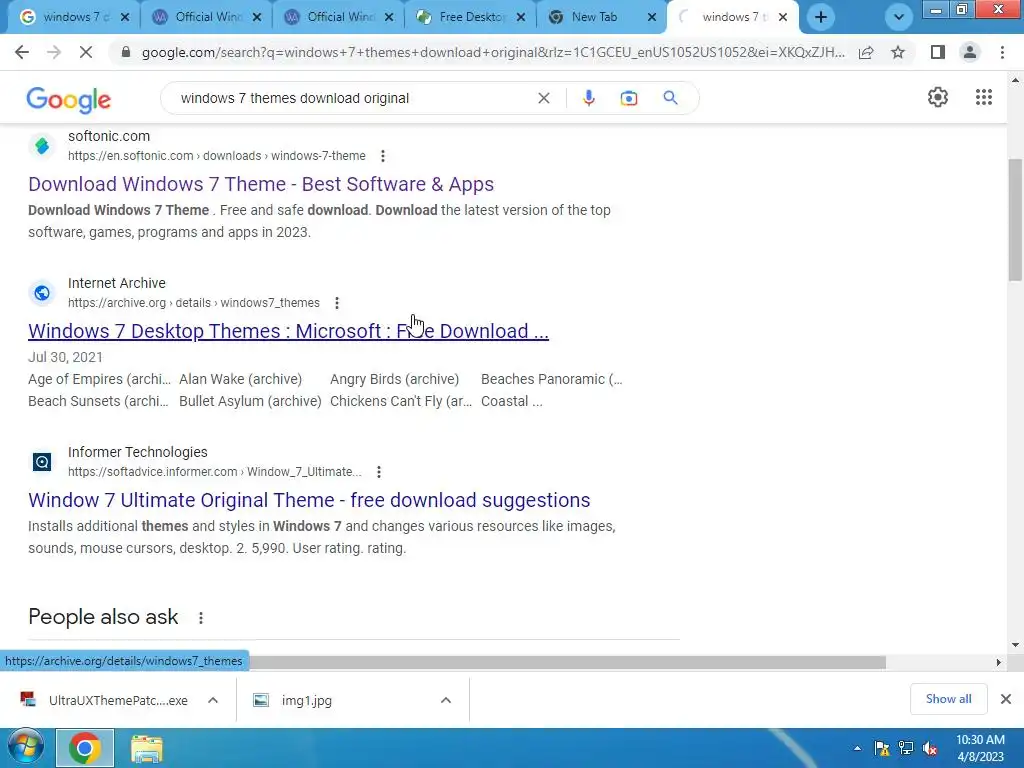Click the address bar URL
The image size is (1024, 768).
[493, 52]
